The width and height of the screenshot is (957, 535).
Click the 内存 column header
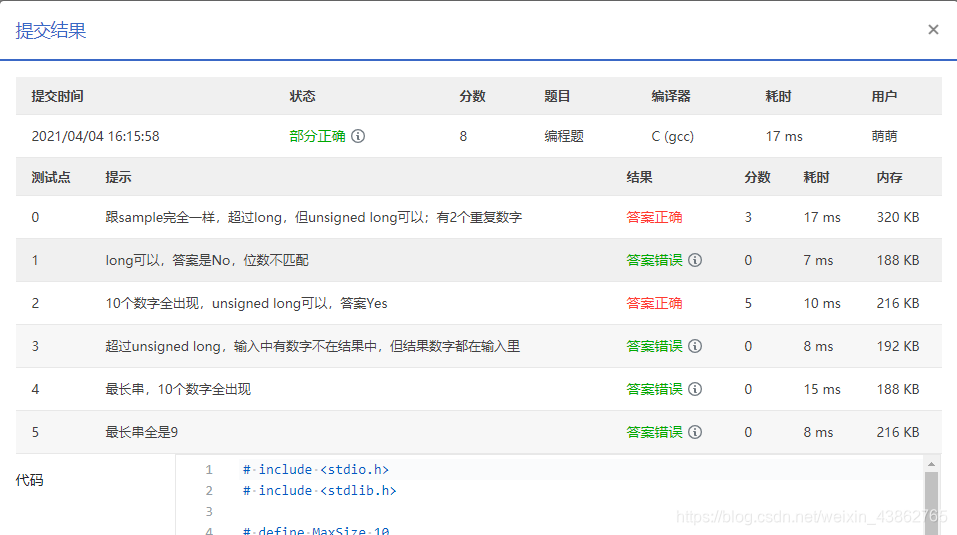(889, 177)
